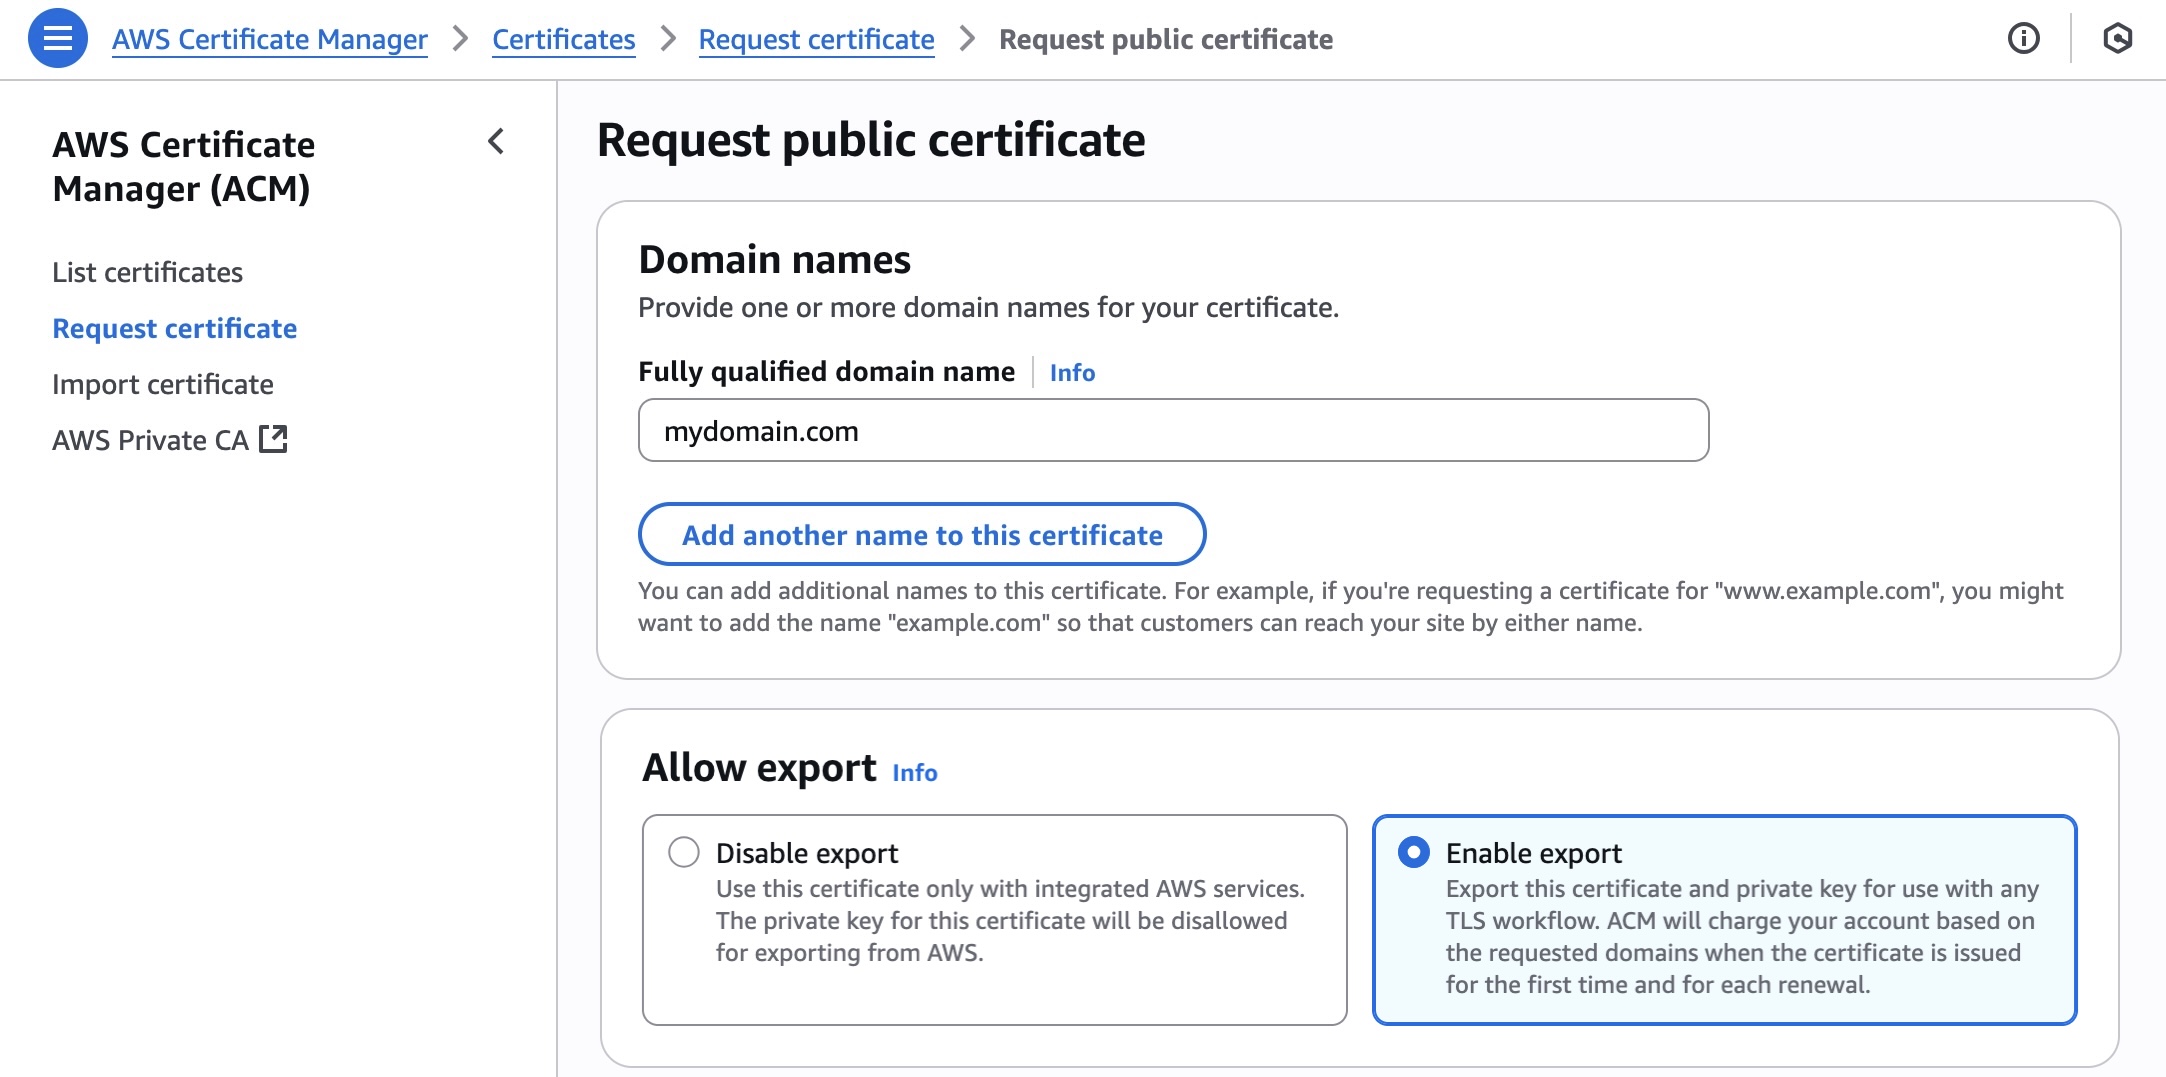Select the Enable export radio button
The height and width of the screenshot is (1077, 2166).
(x=1414, y=852)
